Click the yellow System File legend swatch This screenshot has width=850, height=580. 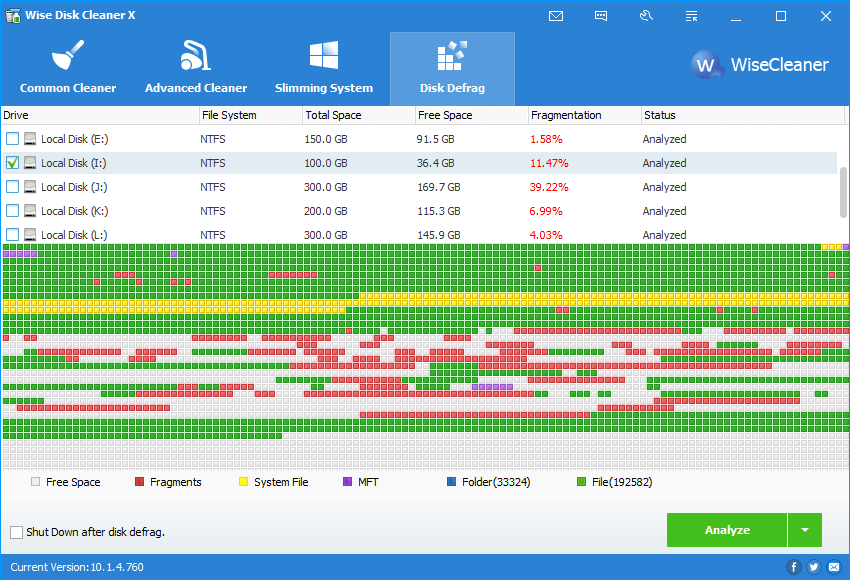click(x=243, y=481)
